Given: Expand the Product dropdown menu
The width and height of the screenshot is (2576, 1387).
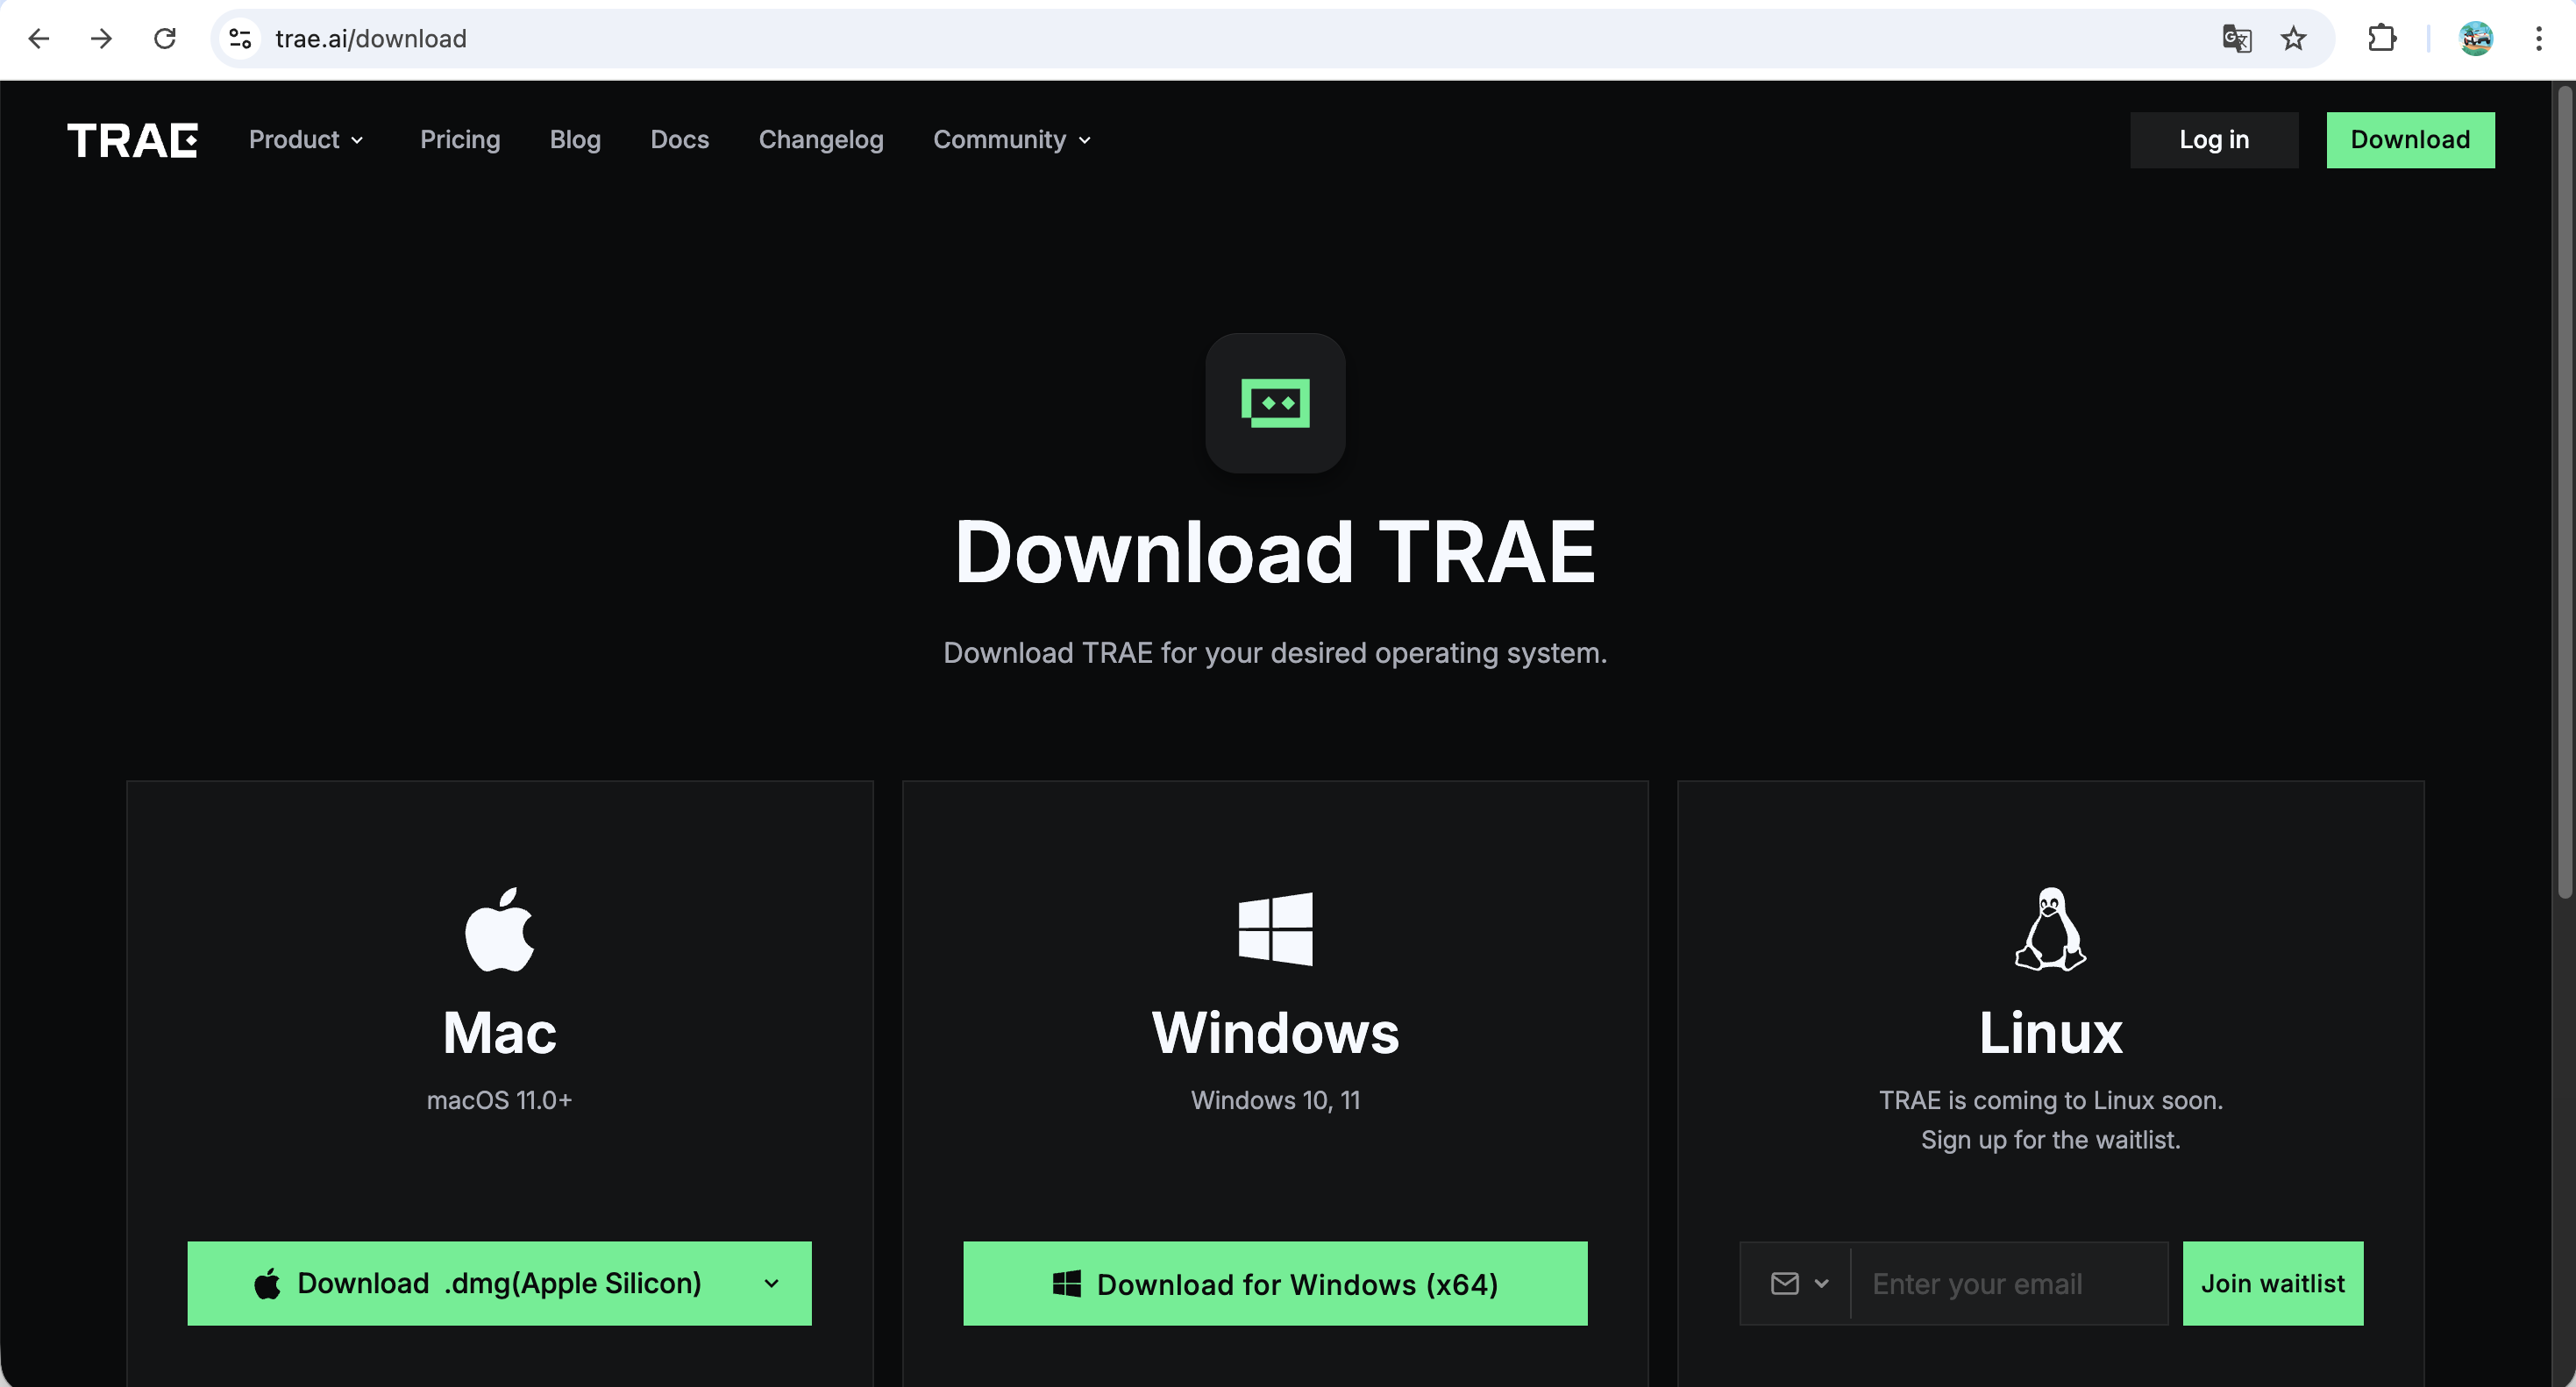Looking at the screenshot, I should [x=306, y=140].
